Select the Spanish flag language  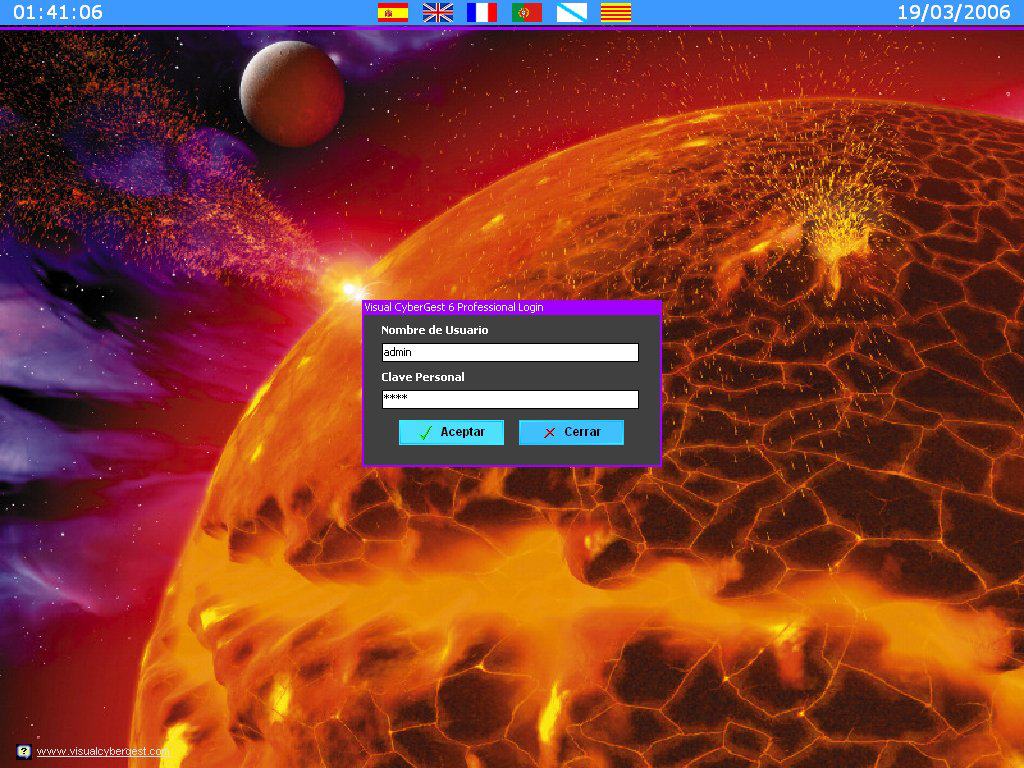(x=392, y=12)
